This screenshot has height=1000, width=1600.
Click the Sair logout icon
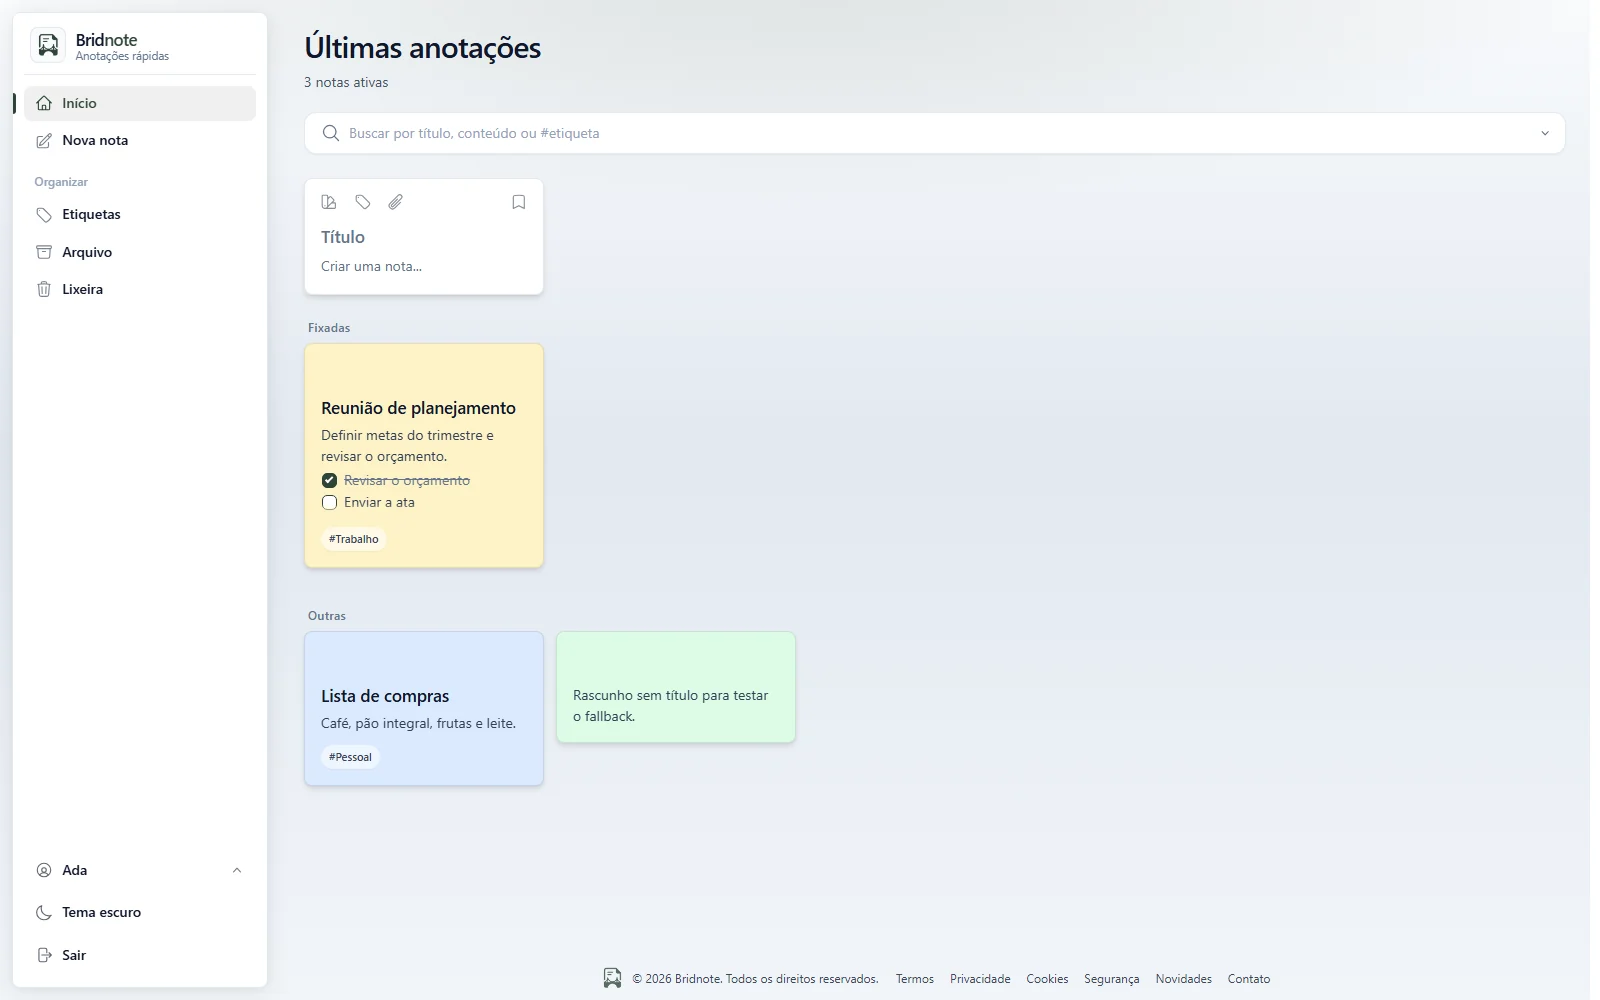pos(44,955)
